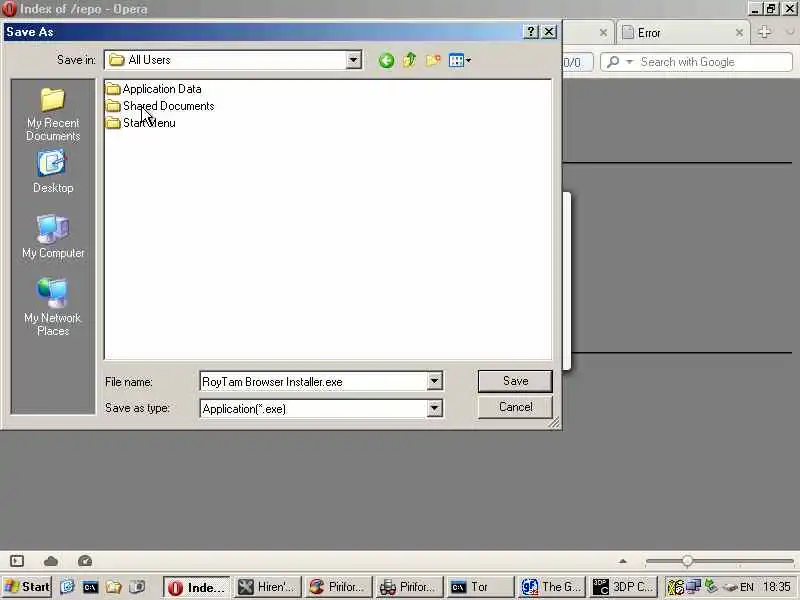Click the Search with Google field
800x600 pixels.
[714, 62]
